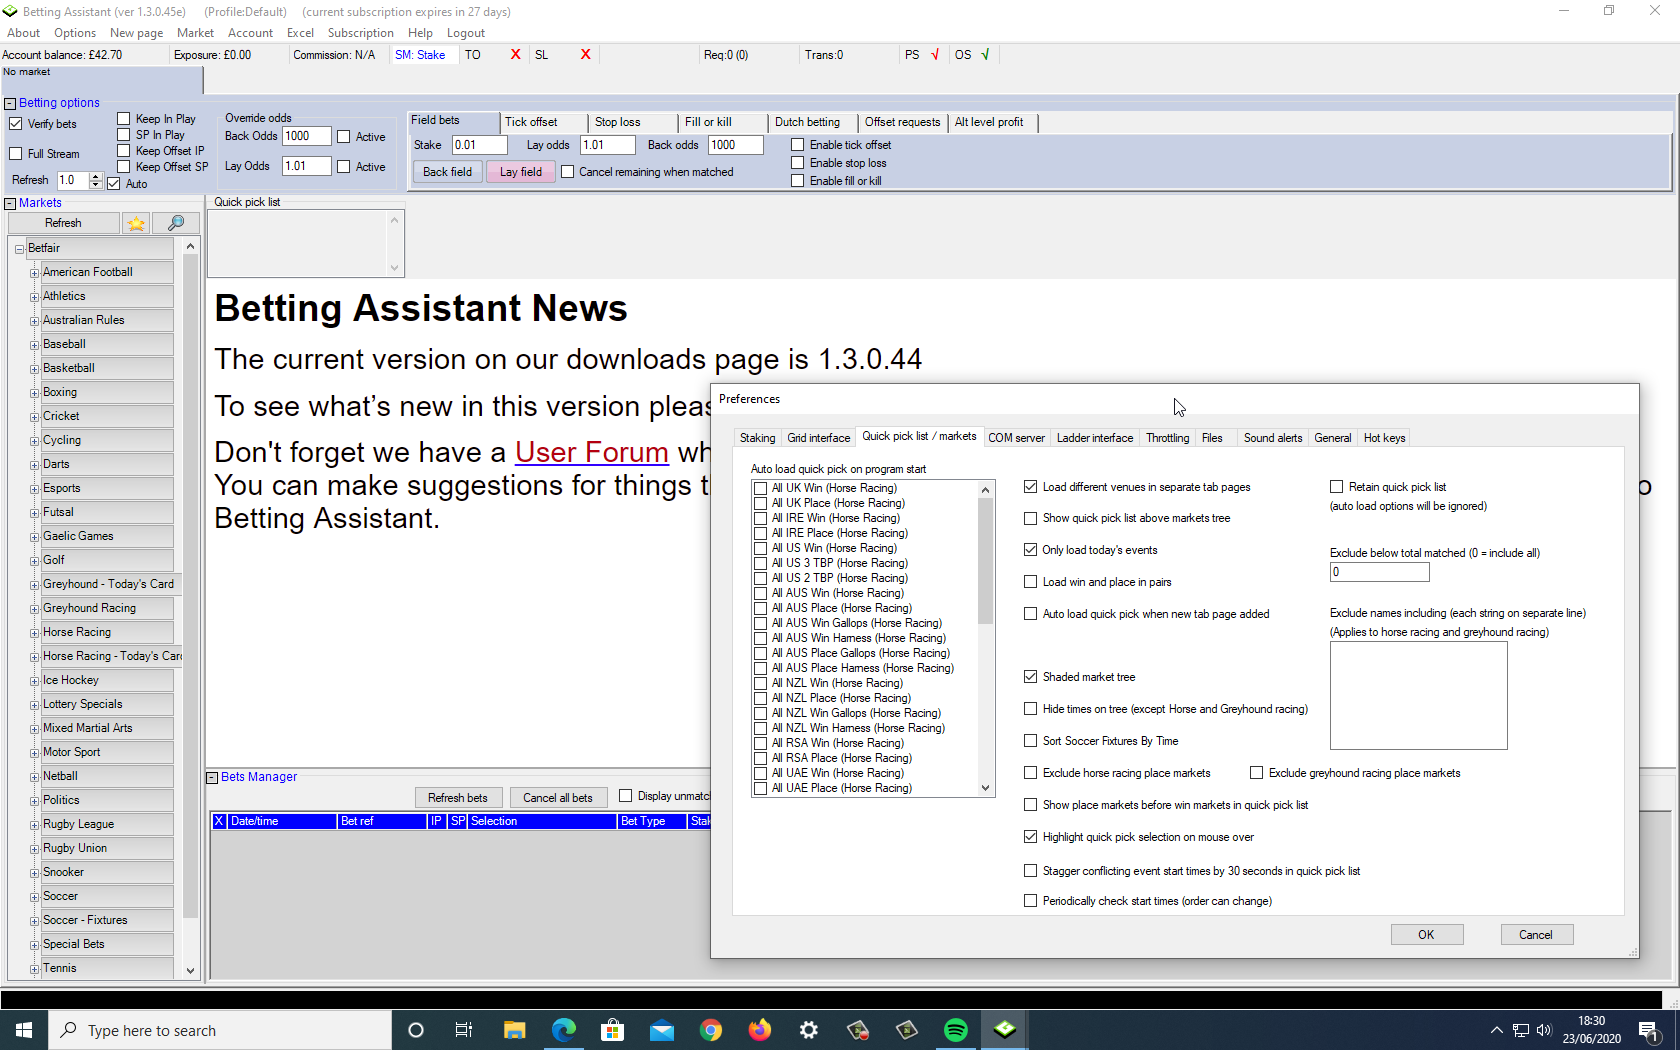1680x1050 pixels.
Task: Click the markets tree vertical scrollbar
Action: pyautogui.click(x=190, y=600)
